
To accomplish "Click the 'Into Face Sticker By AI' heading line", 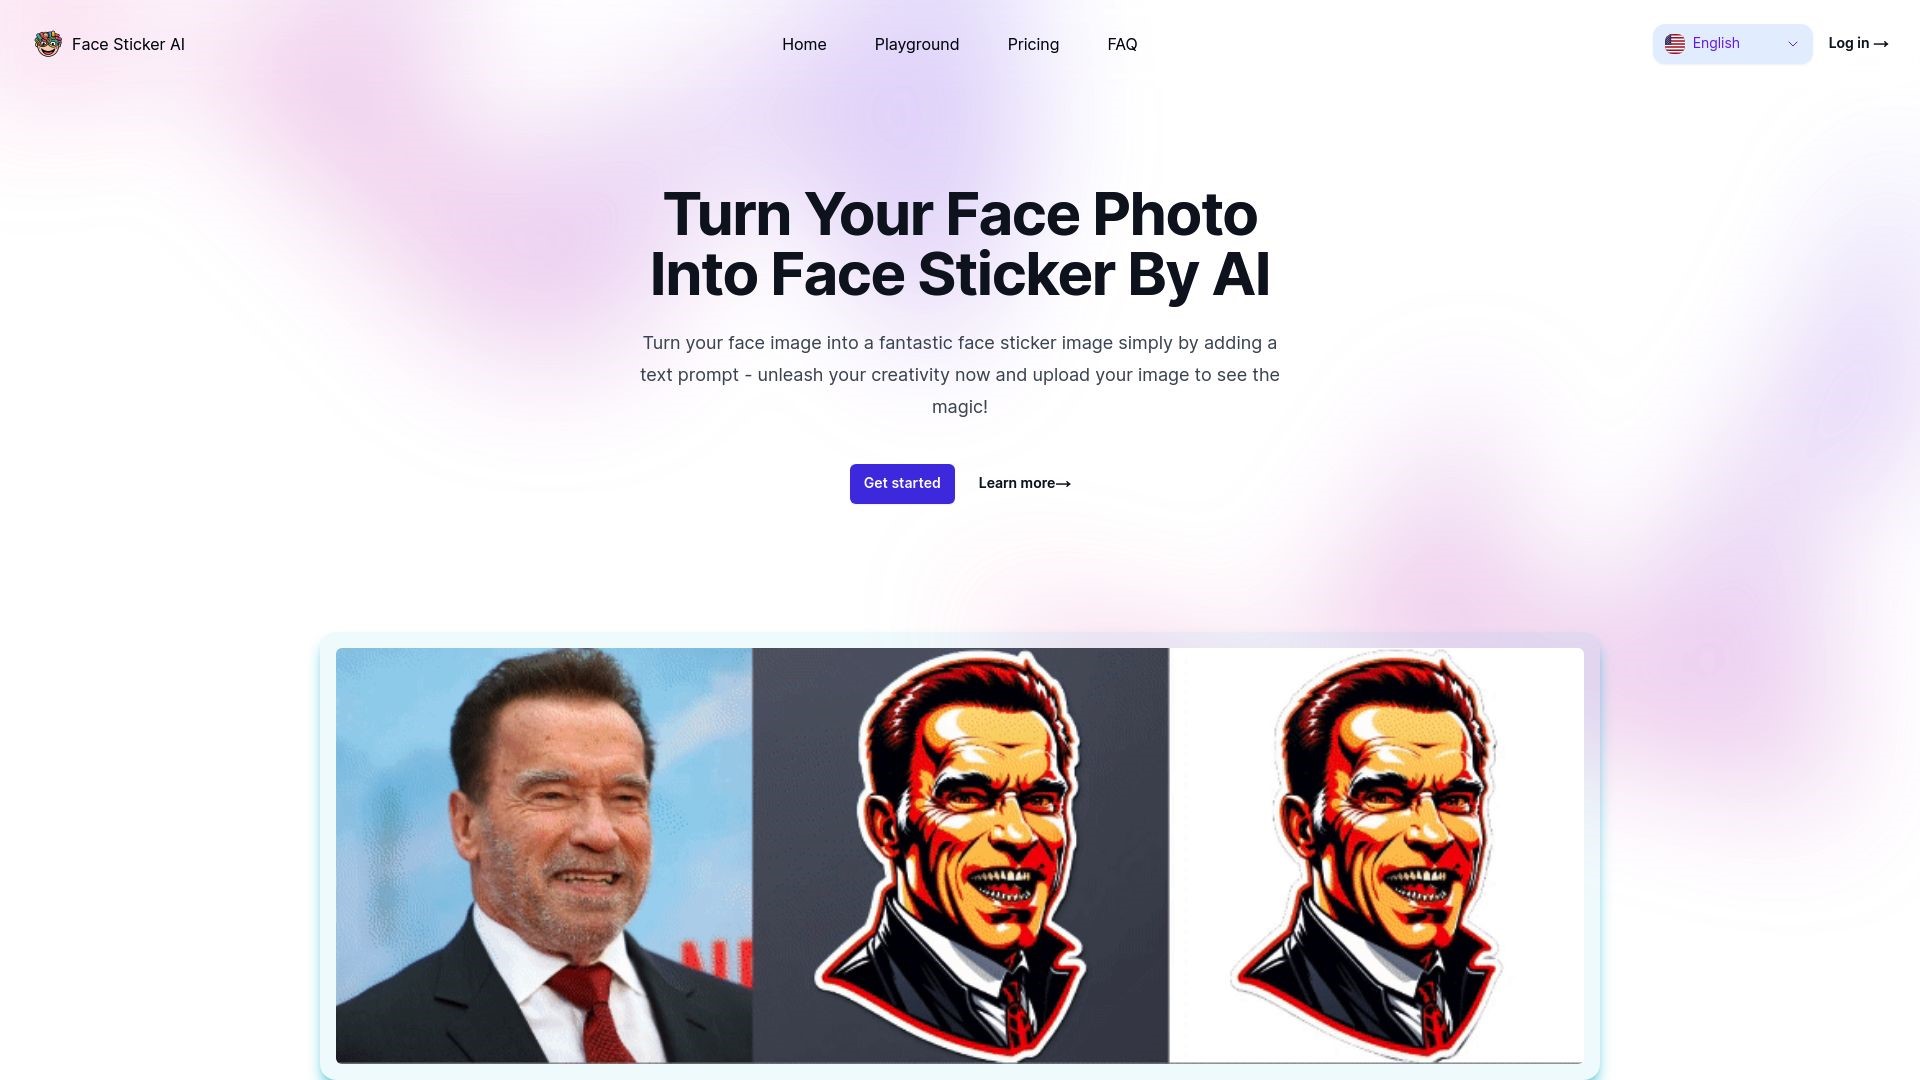I will pos(960,275).
